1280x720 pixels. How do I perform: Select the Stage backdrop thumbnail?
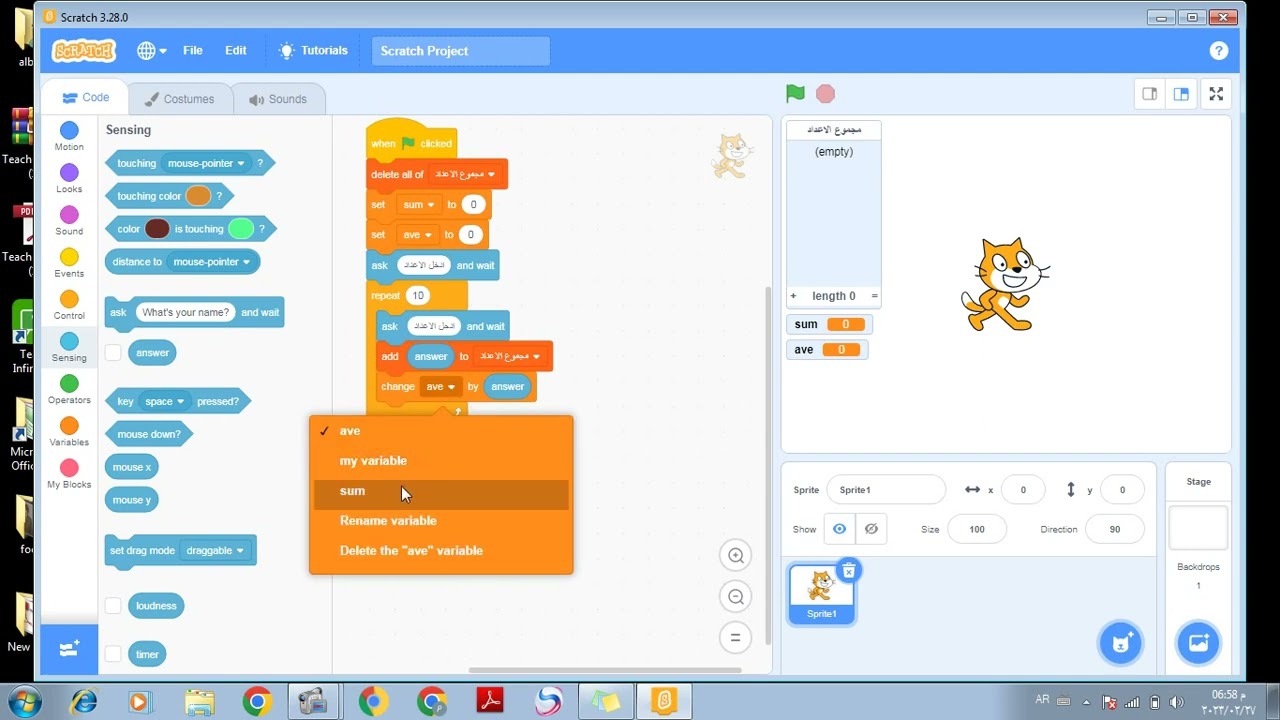point(1198,527)
